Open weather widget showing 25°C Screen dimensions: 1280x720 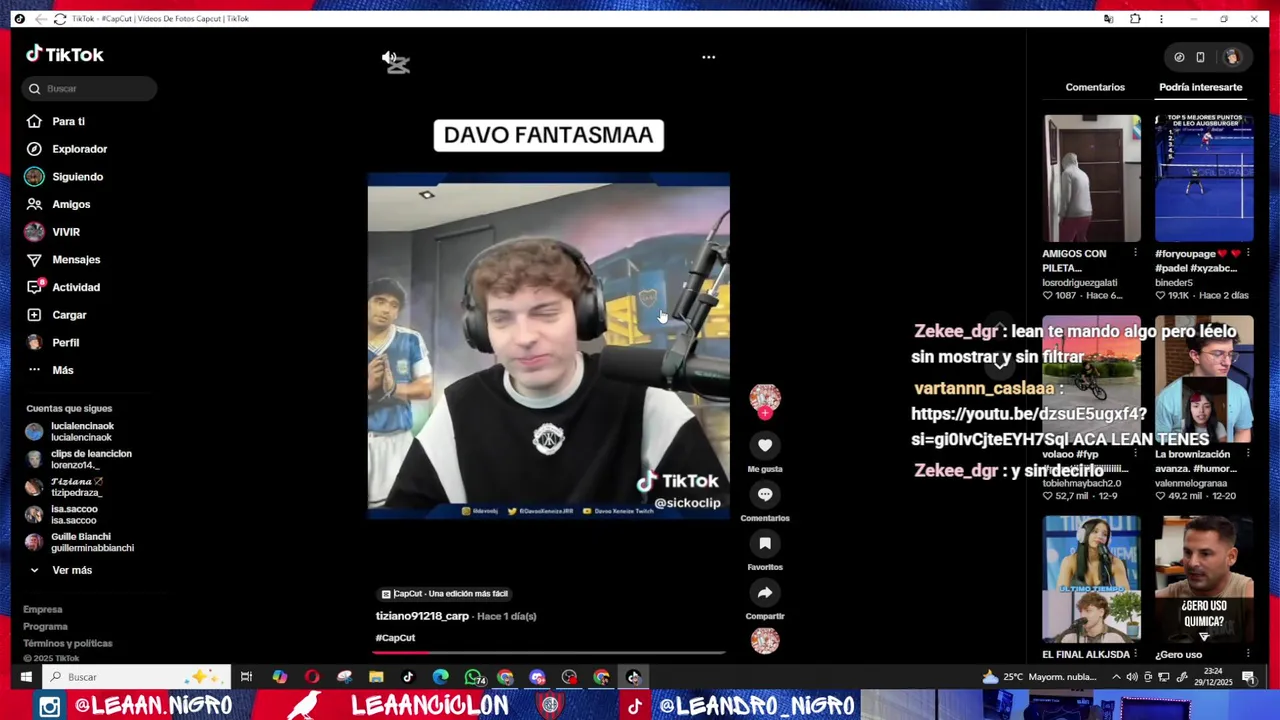point(1040,677)
